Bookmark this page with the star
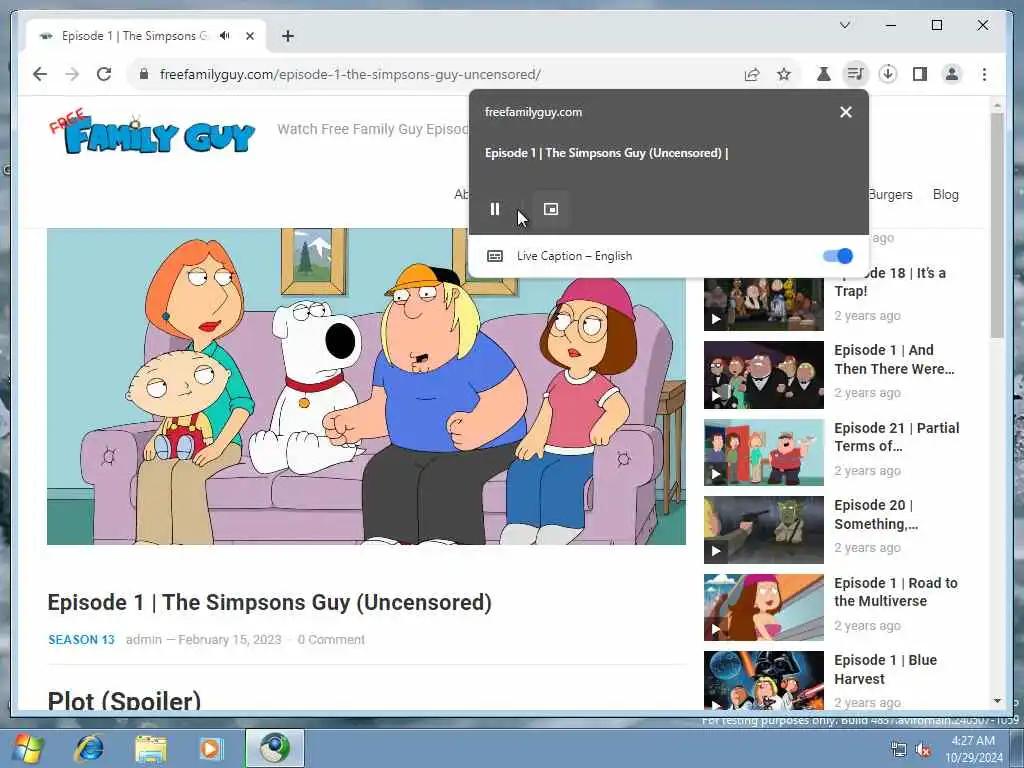The width and height of the screenshot is (1024, 768). tap(784, 74)
